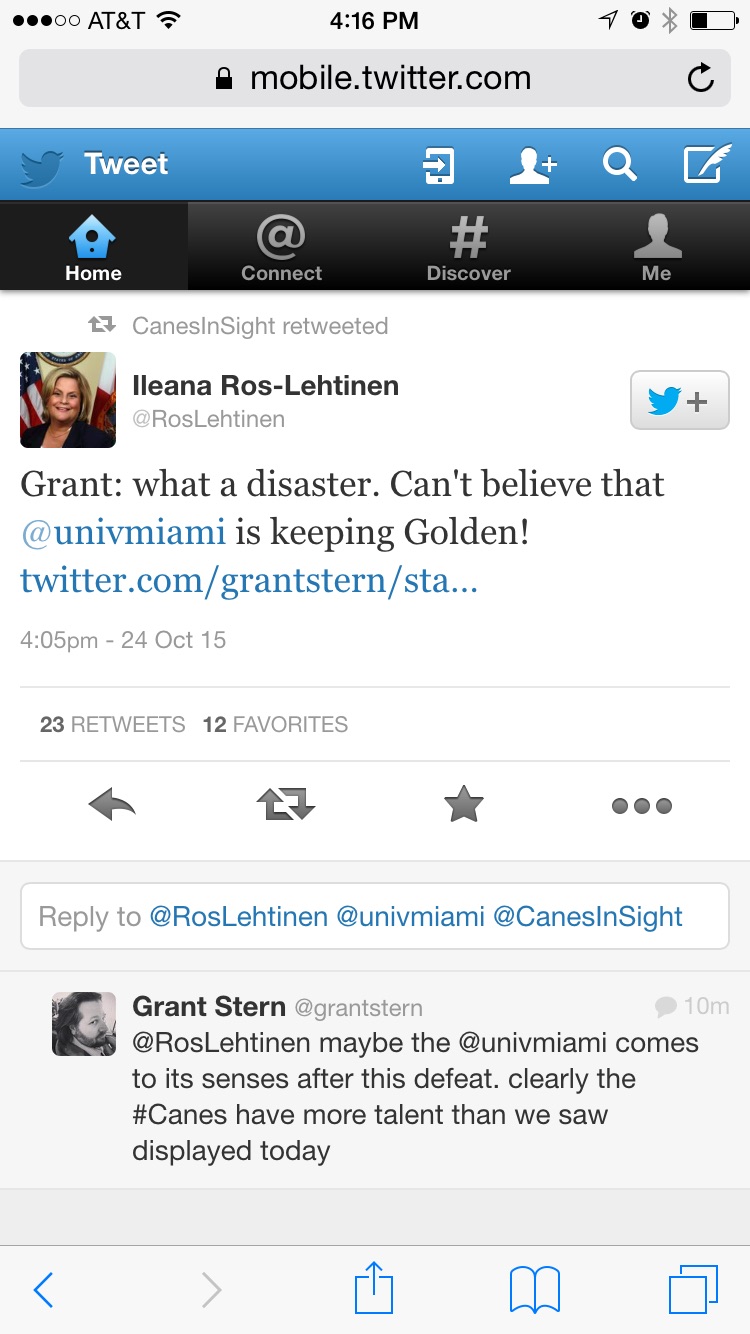
Task: Click the Reply to input field
Action: click(x=374, y=916)
